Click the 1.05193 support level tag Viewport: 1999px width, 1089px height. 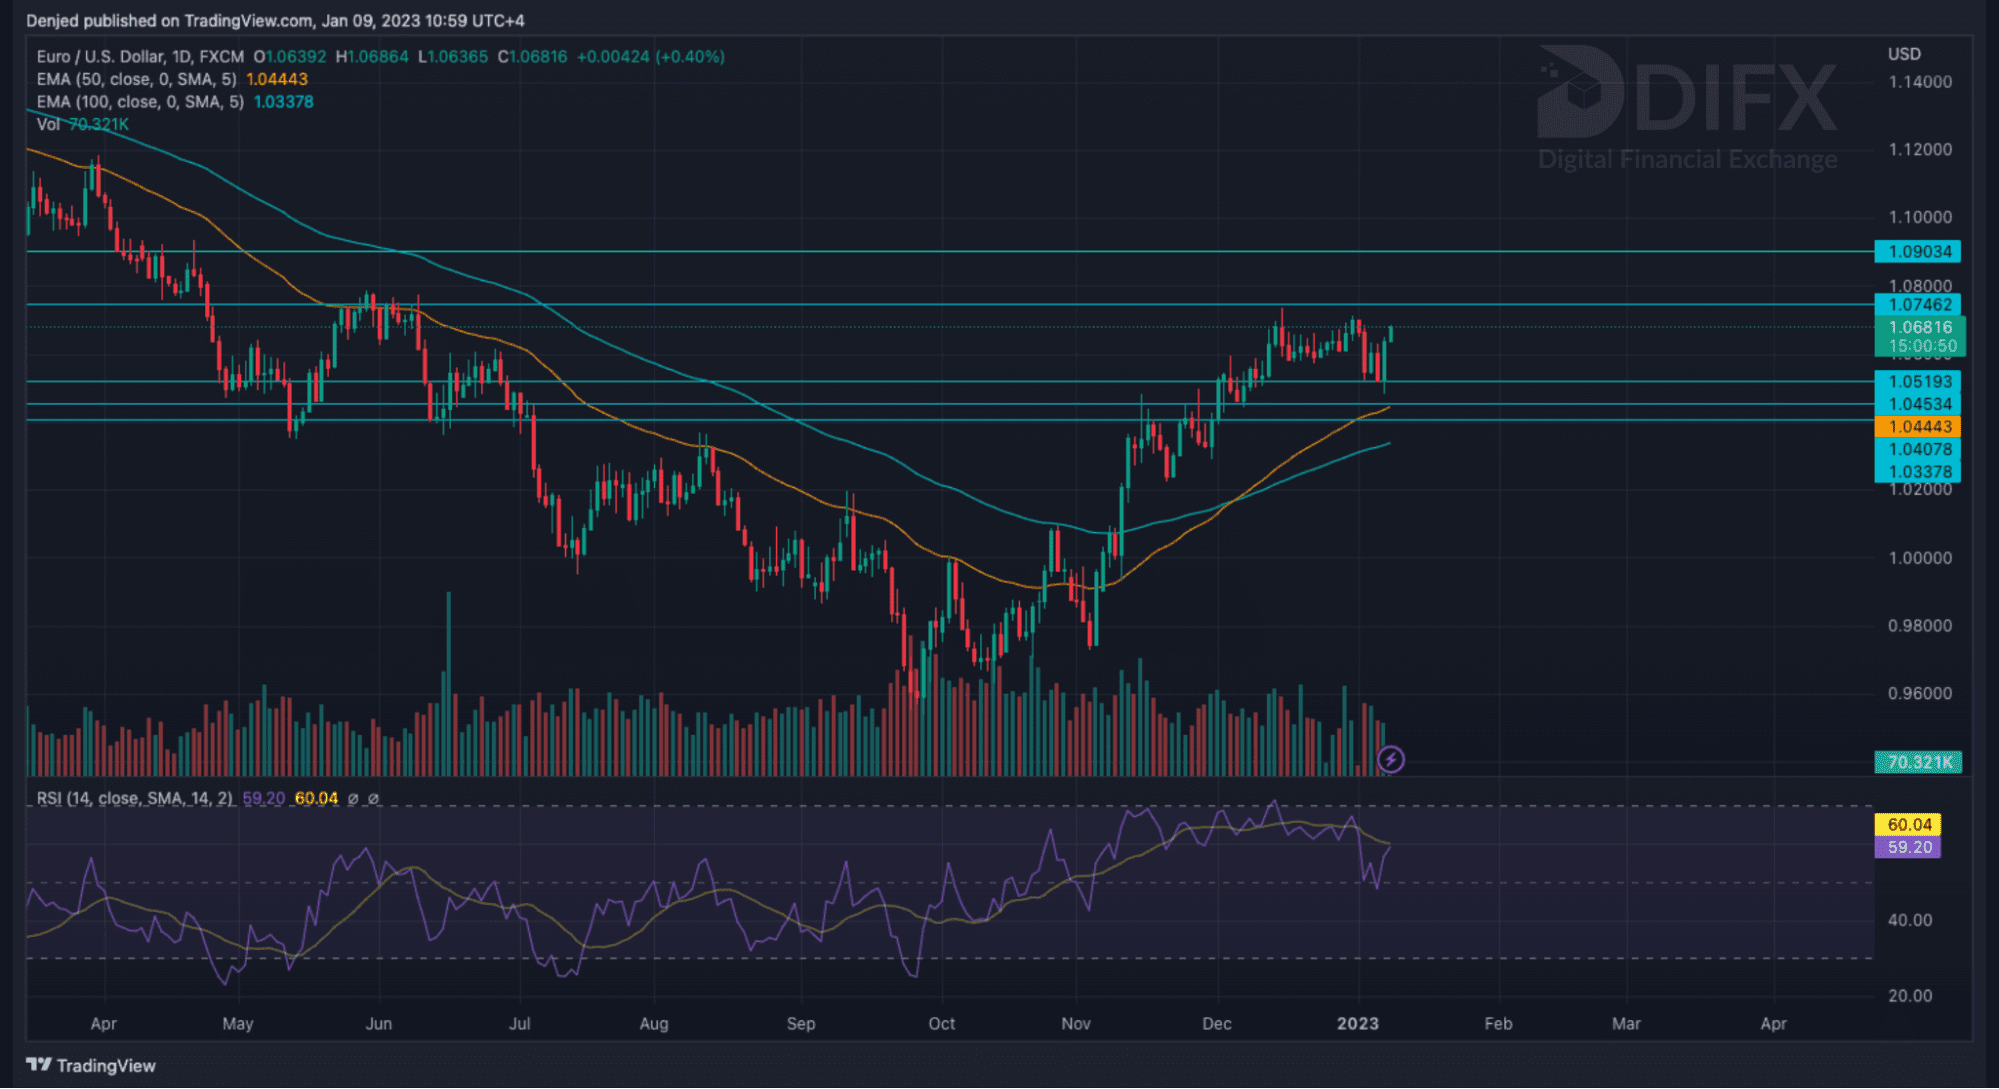click(x=1917, y=382)
